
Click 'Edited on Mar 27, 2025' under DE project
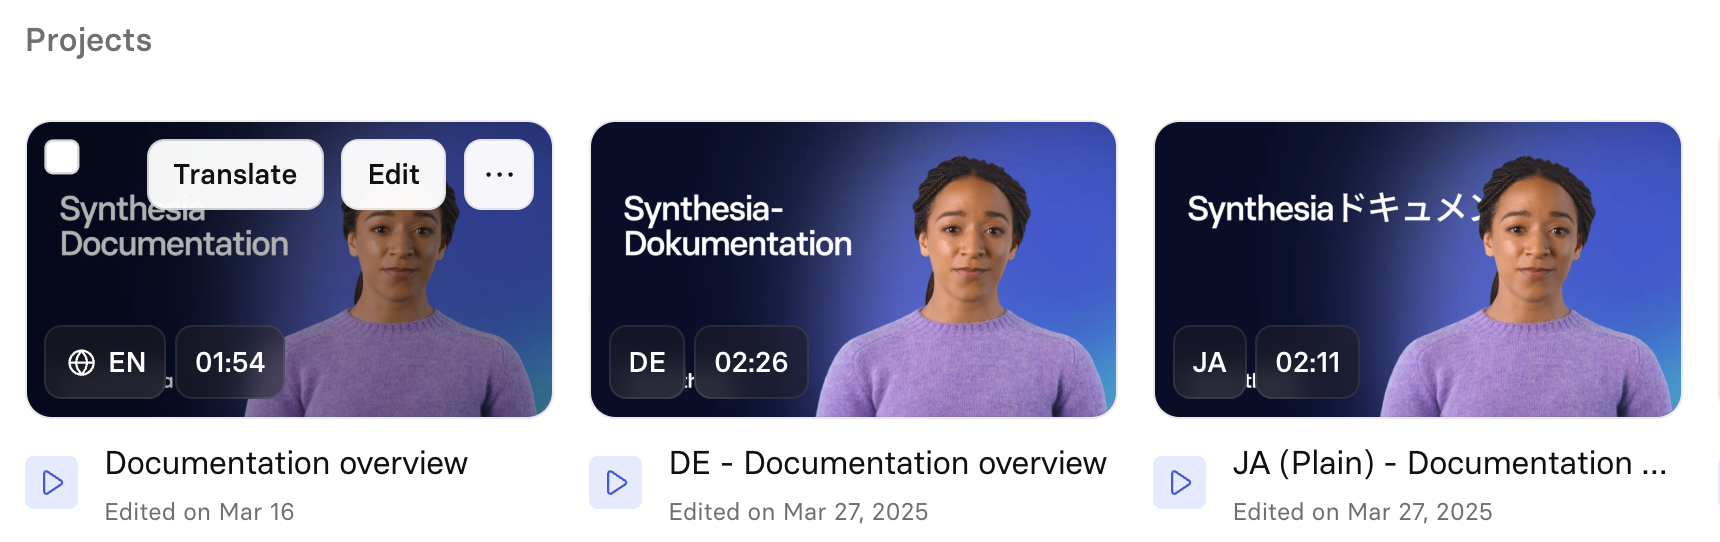(x=798, y=512)
